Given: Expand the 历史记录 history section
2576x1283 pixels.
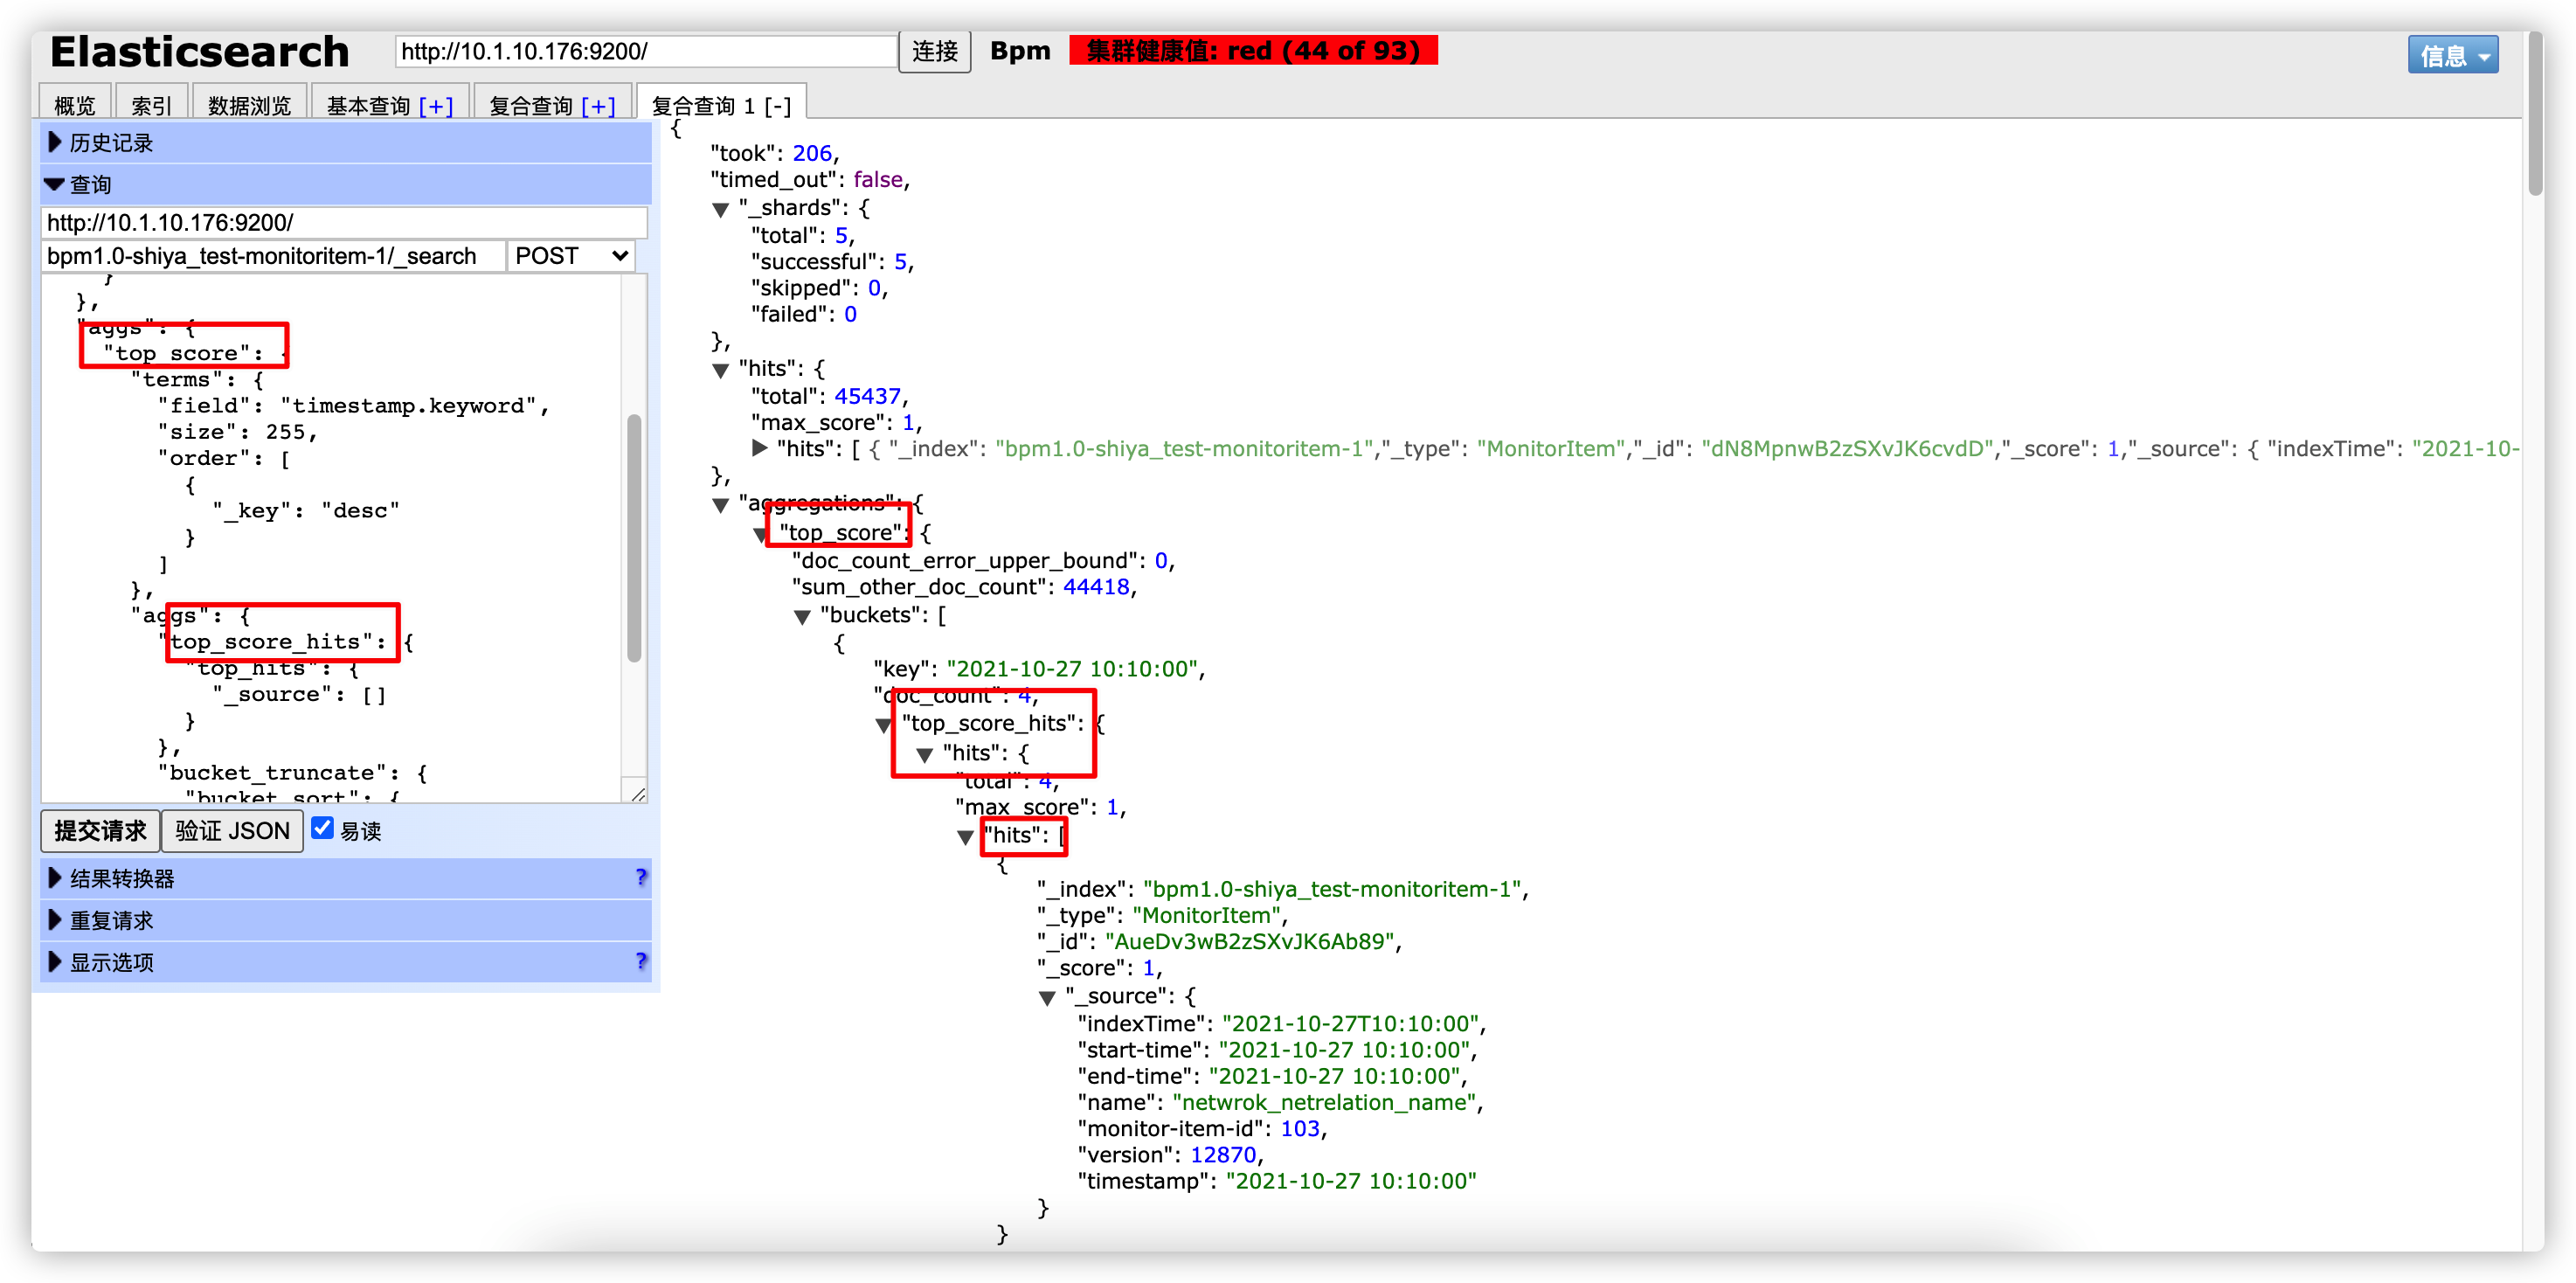Looking at the screenshot, I should click(x=110, y=143).
